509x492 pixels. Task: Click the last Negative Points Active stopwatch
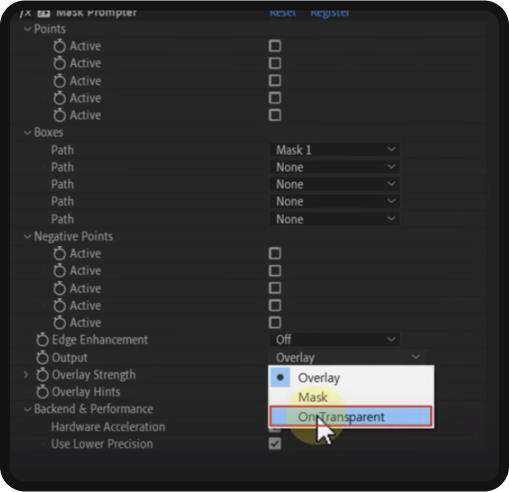coord(60,322)
